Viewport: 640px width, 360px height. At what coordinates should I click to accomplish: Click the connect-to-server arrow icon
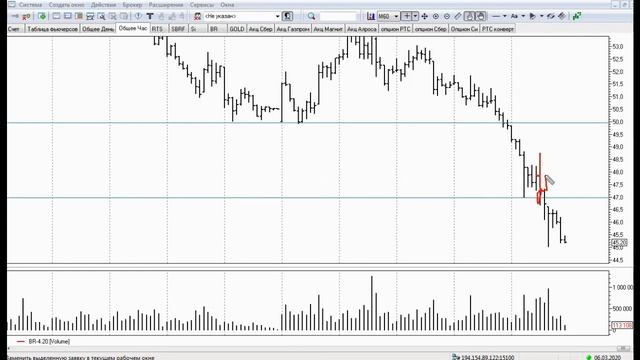(15, 16)
